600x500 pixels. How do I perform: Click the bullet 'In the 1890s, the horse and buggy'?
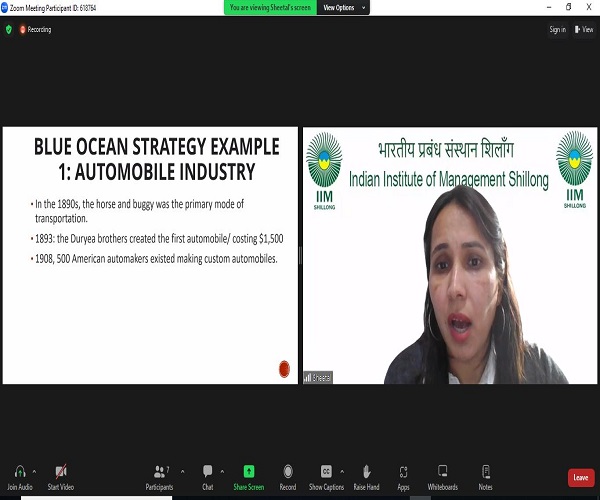[x=137, y=211]
